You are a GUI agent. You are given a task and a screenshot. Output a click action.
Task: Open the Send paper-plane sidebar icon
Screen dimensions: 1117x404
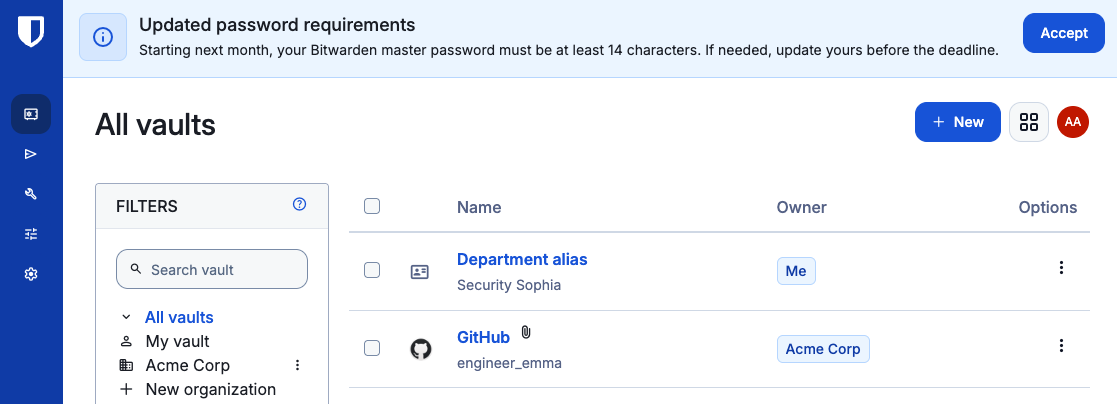tap(31, 154)
